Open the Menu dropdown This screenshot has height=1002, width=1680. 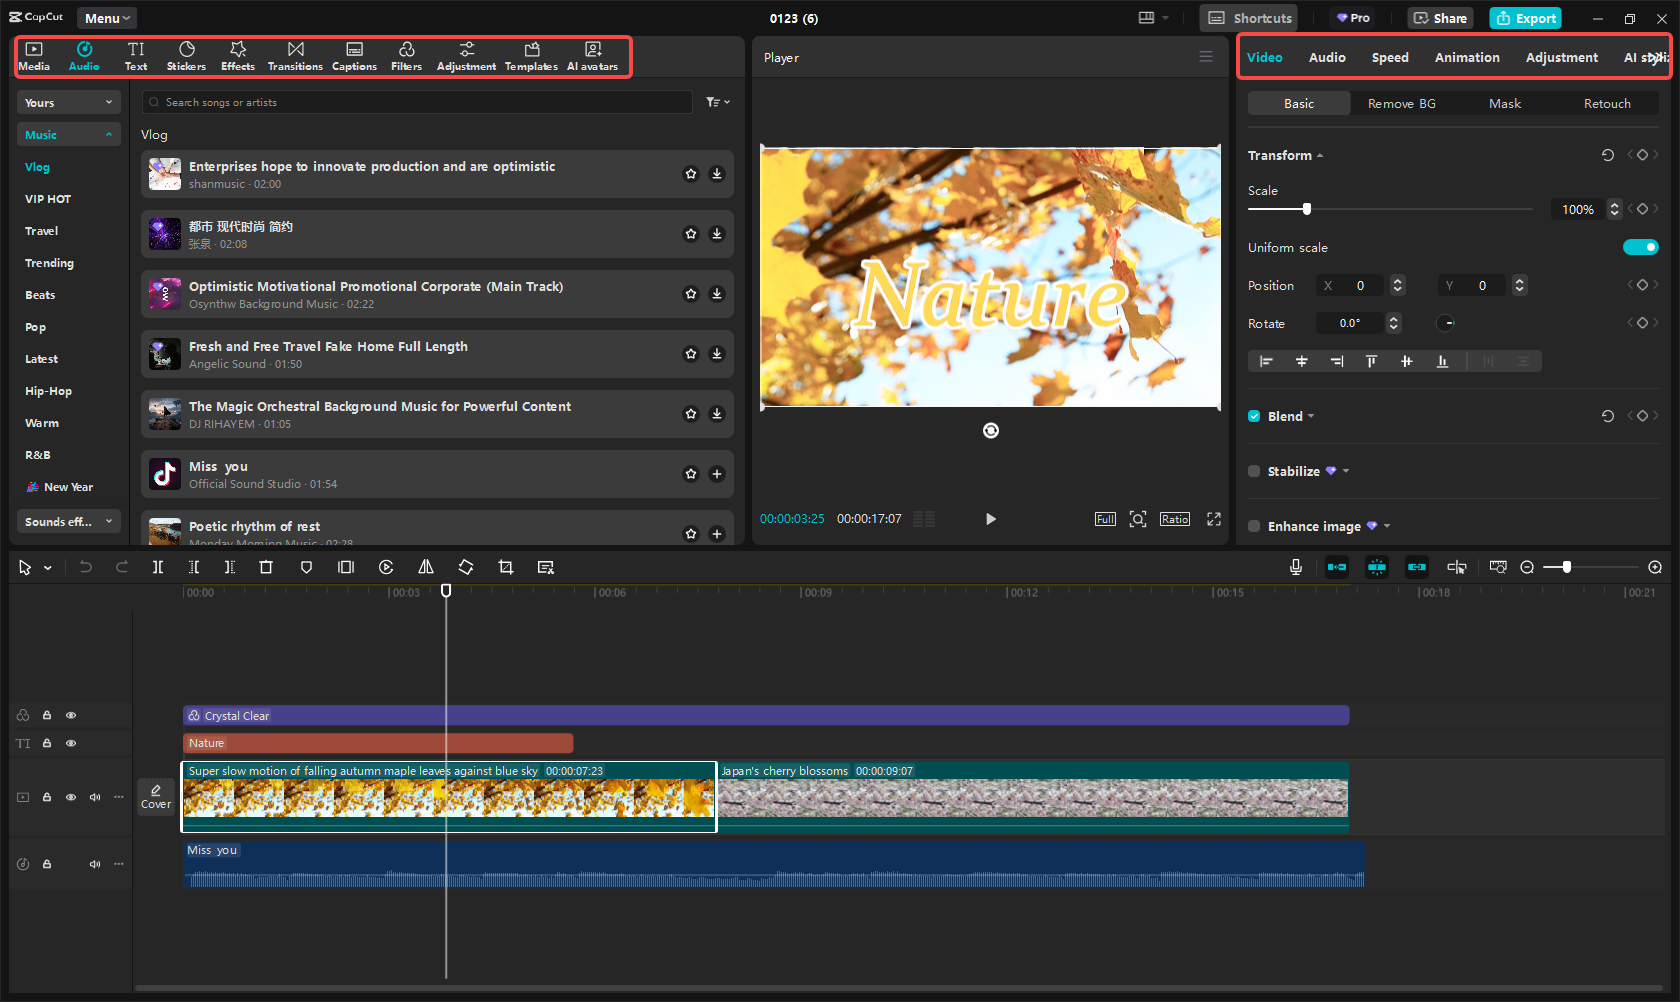pyautogui.click(x=106, y=18)
